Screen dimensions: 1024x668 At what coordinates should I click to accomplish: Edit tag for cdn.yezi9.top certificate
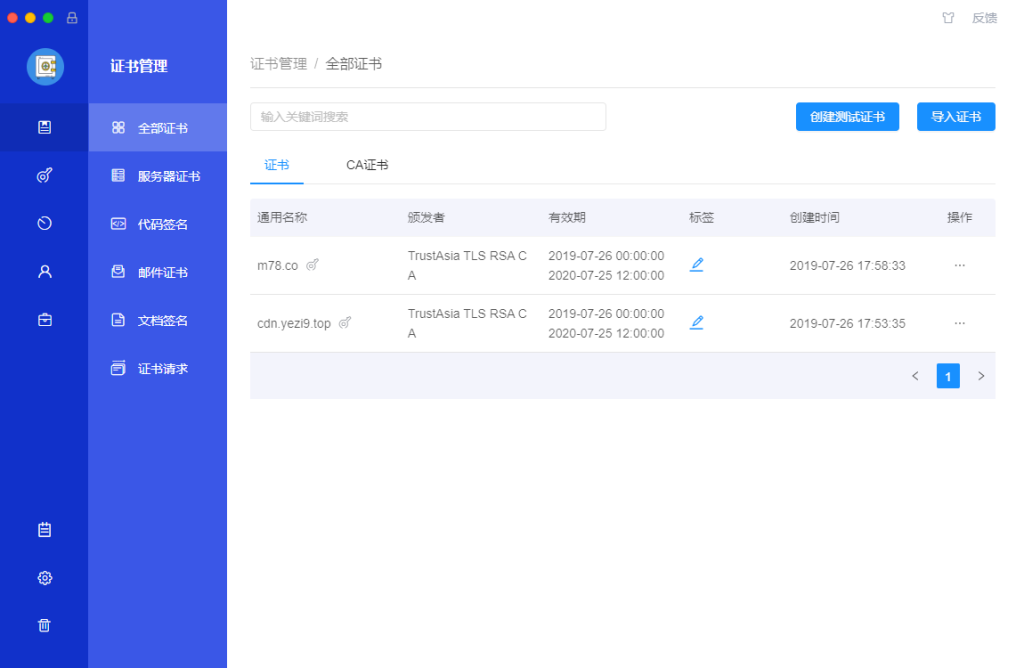click(x=697, y=323)
